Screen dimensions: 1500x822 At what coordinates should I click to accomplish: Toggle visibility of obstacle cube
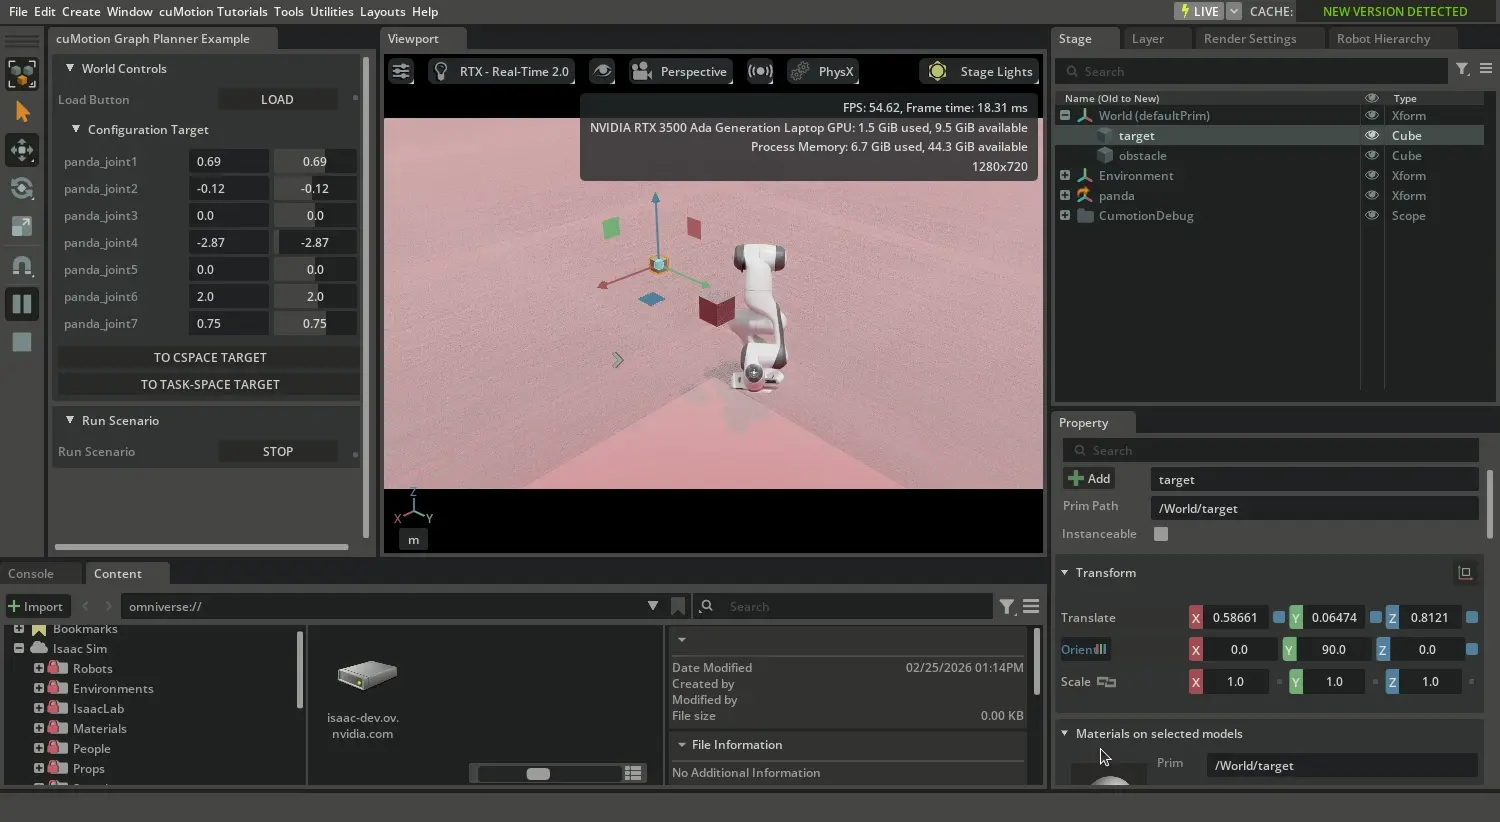1371,156
